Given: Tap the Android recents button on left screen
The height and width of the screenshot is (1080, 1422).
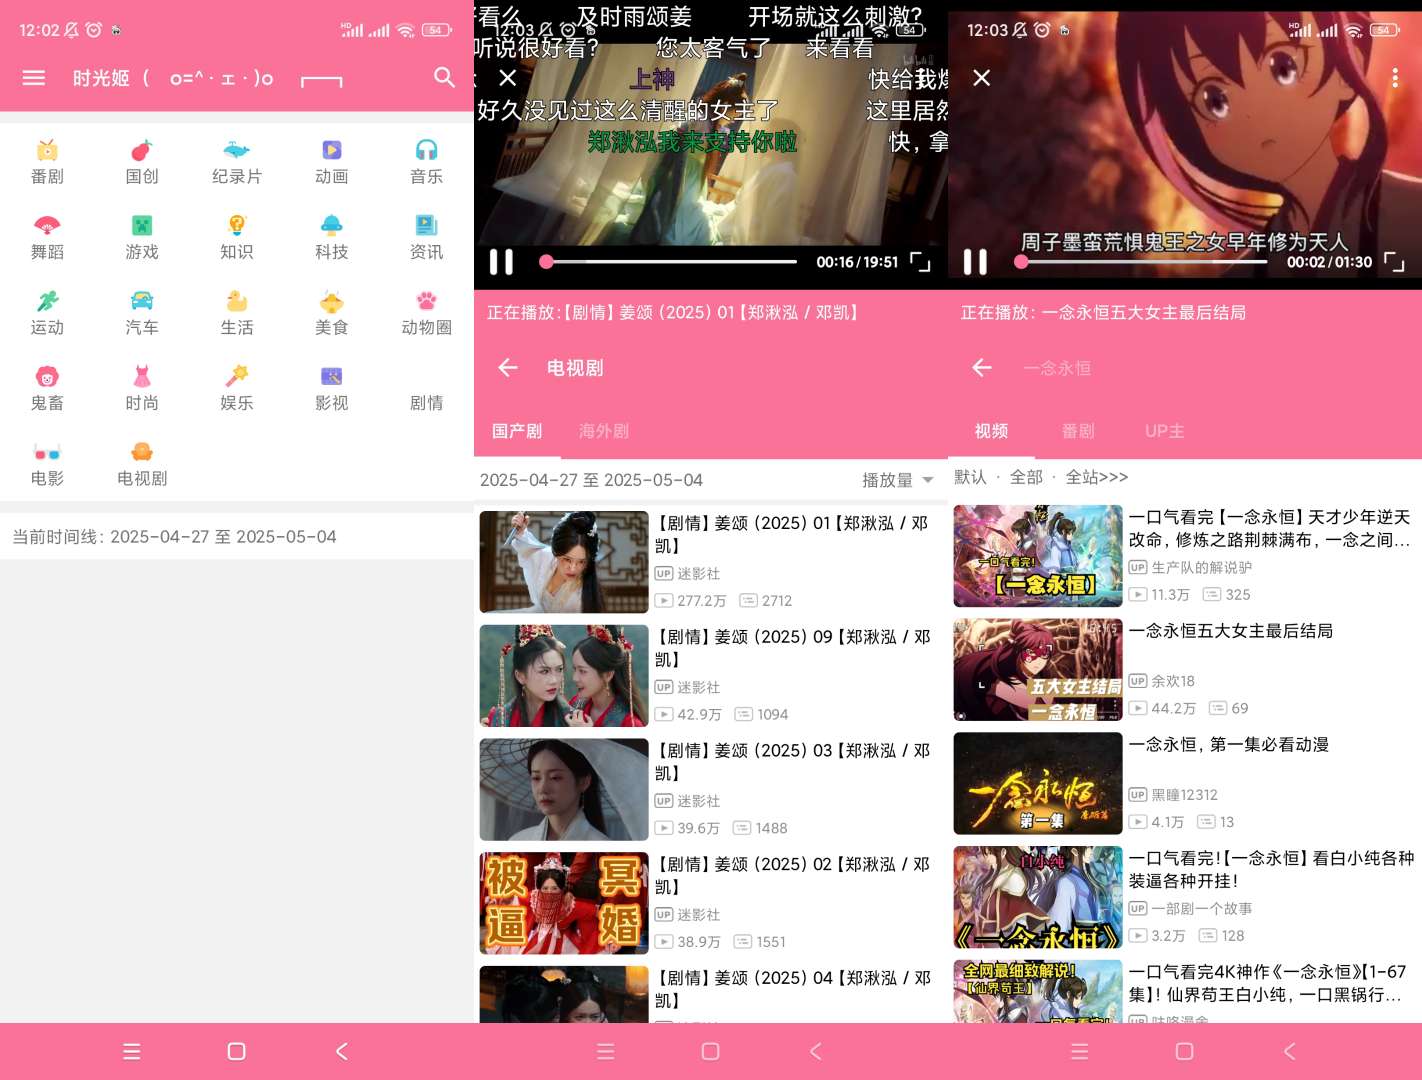Looking at the screenshot, I should pos(131,1051).
